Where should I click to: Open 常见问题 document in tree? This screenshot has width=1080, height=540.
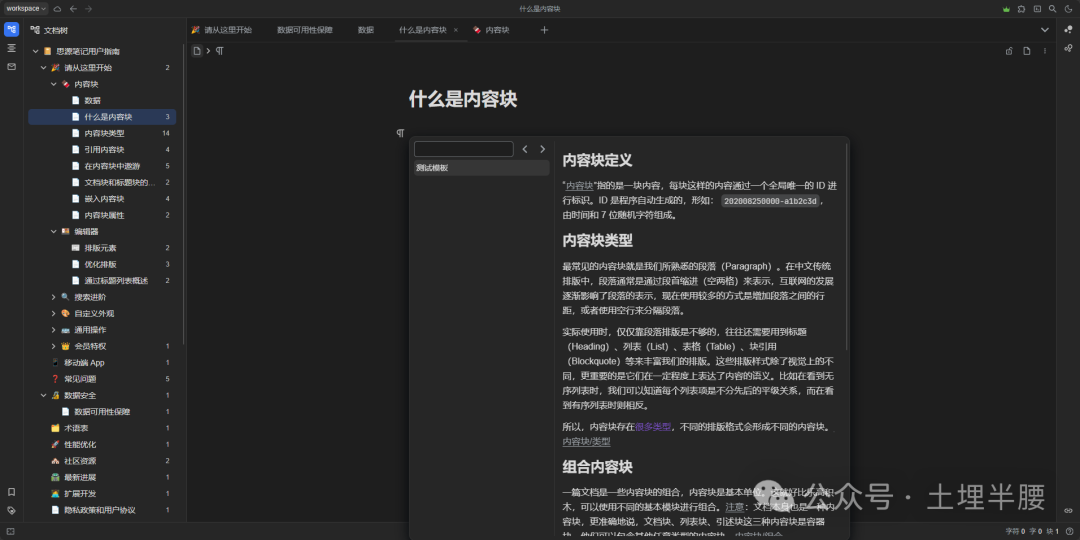tap(102, 379)
